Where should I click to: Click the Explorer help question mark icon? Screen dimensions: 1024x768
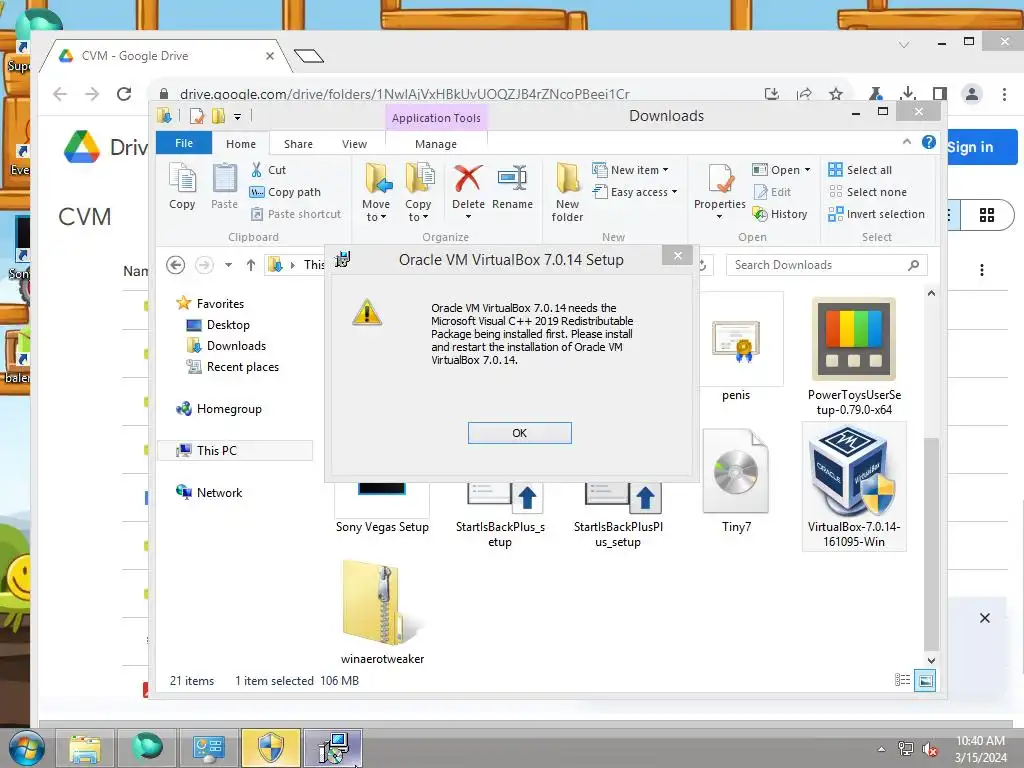[929, 142]
